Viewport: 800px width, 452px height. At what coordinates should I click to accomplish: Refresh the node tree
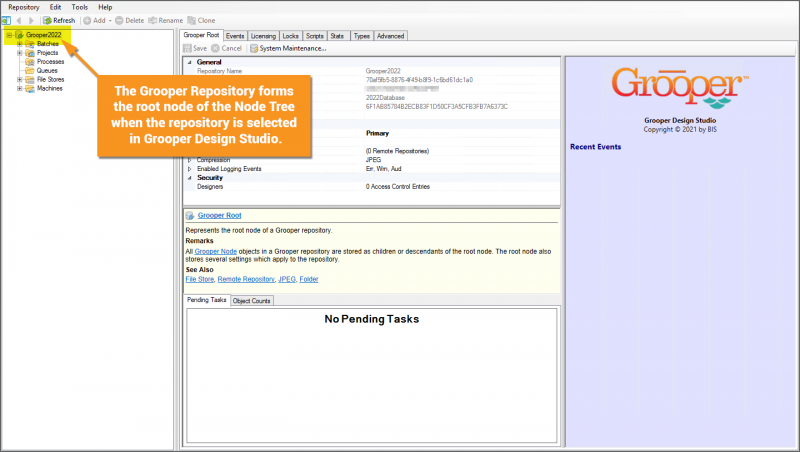59,20
